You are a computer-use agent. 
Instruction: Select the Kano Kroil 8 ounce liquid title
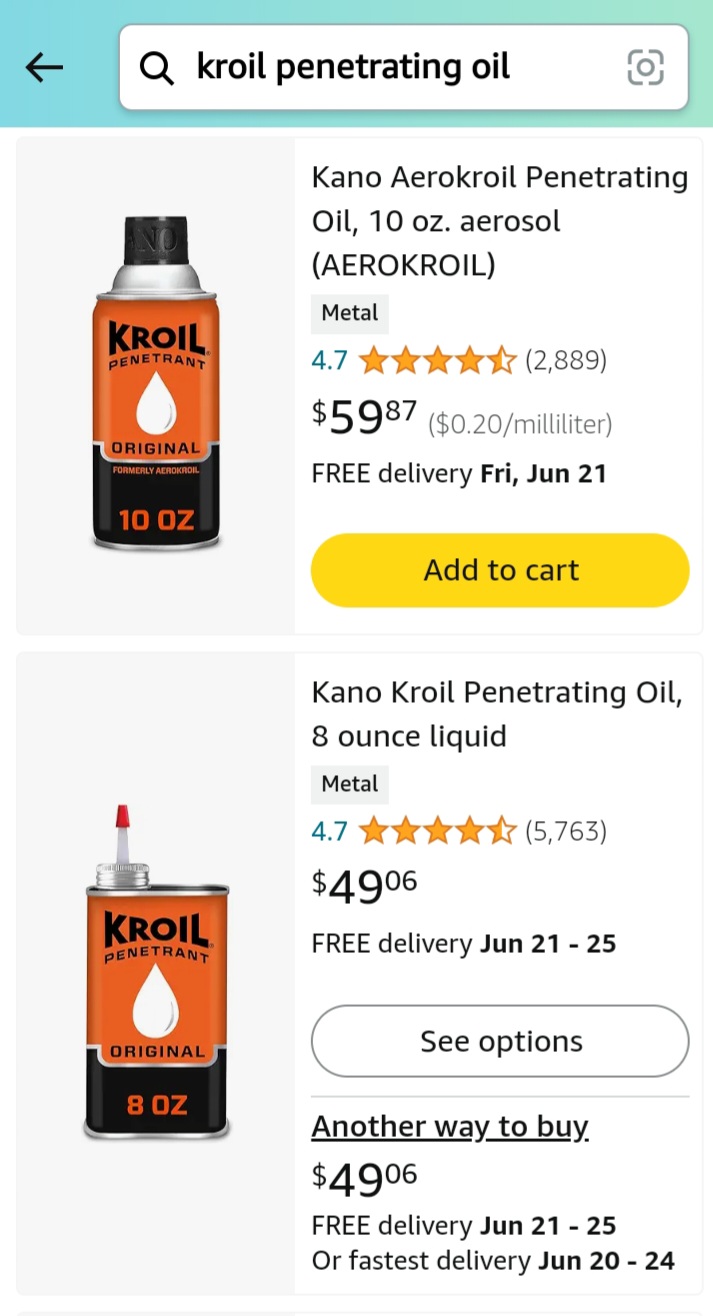pyautogui.click(x=497, y=713)
